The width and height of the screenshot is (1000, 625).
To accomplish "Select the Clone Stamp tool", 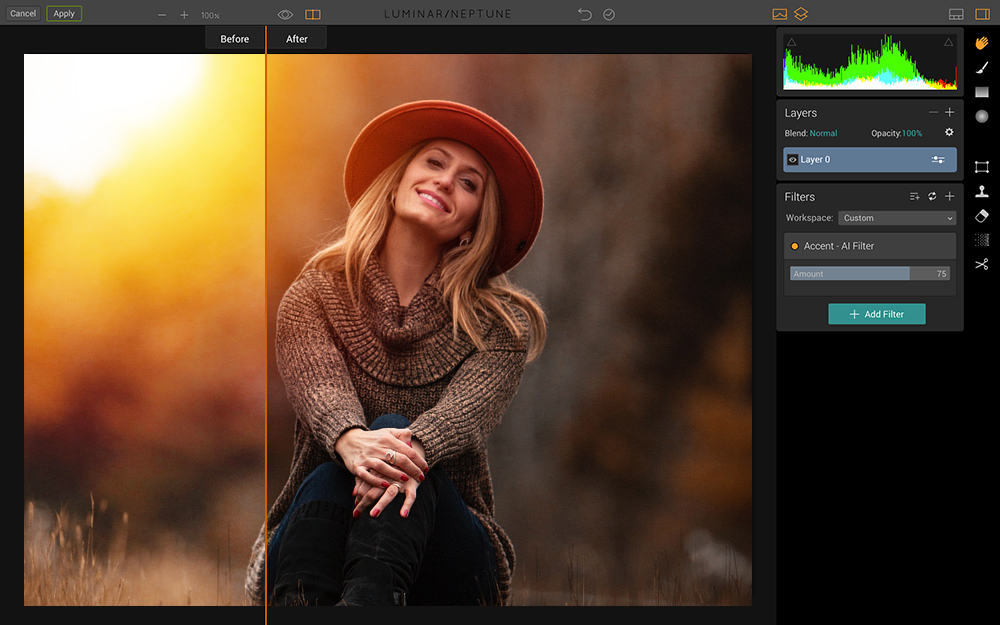I will point(982,192).
